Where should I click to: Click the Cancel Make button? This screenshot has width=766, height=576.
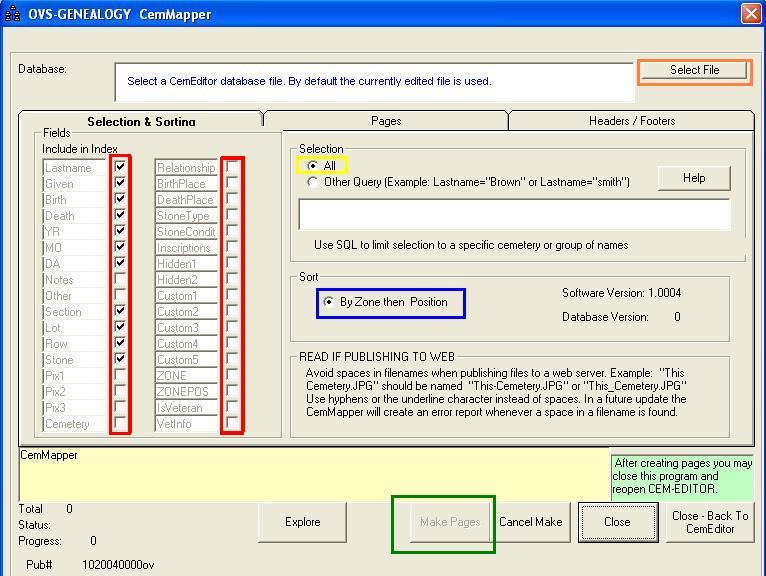(x=531, y=522)
